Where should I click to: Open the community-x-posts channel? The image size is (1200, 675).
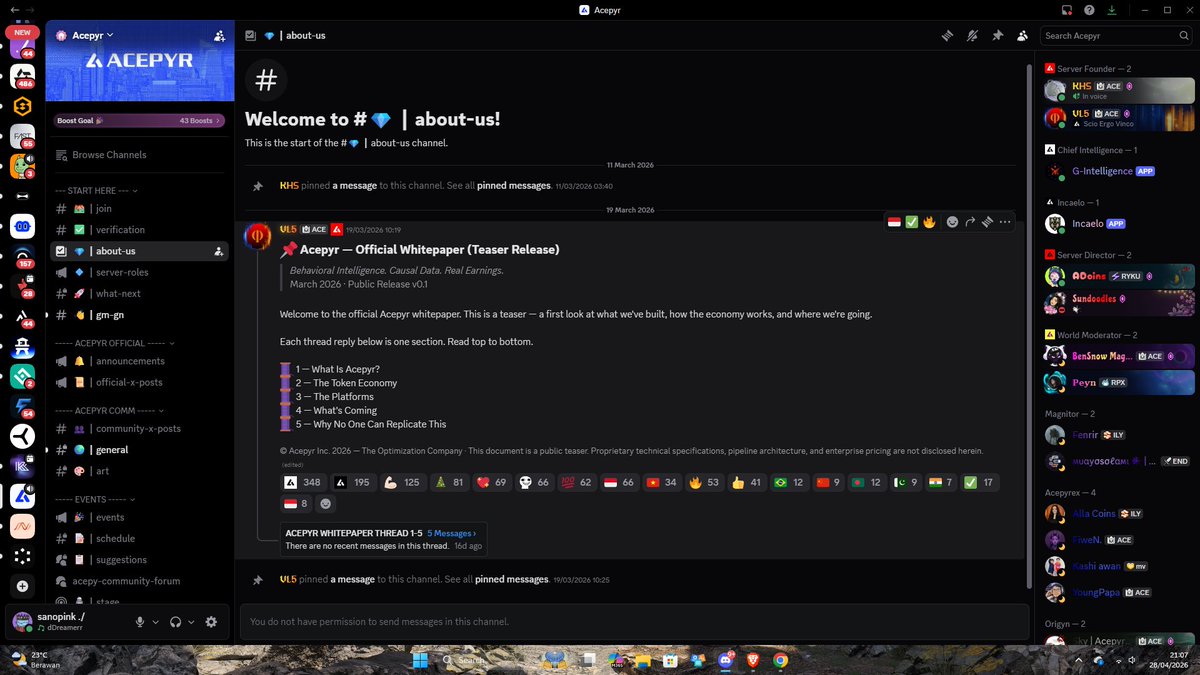(x=139, y=428)
